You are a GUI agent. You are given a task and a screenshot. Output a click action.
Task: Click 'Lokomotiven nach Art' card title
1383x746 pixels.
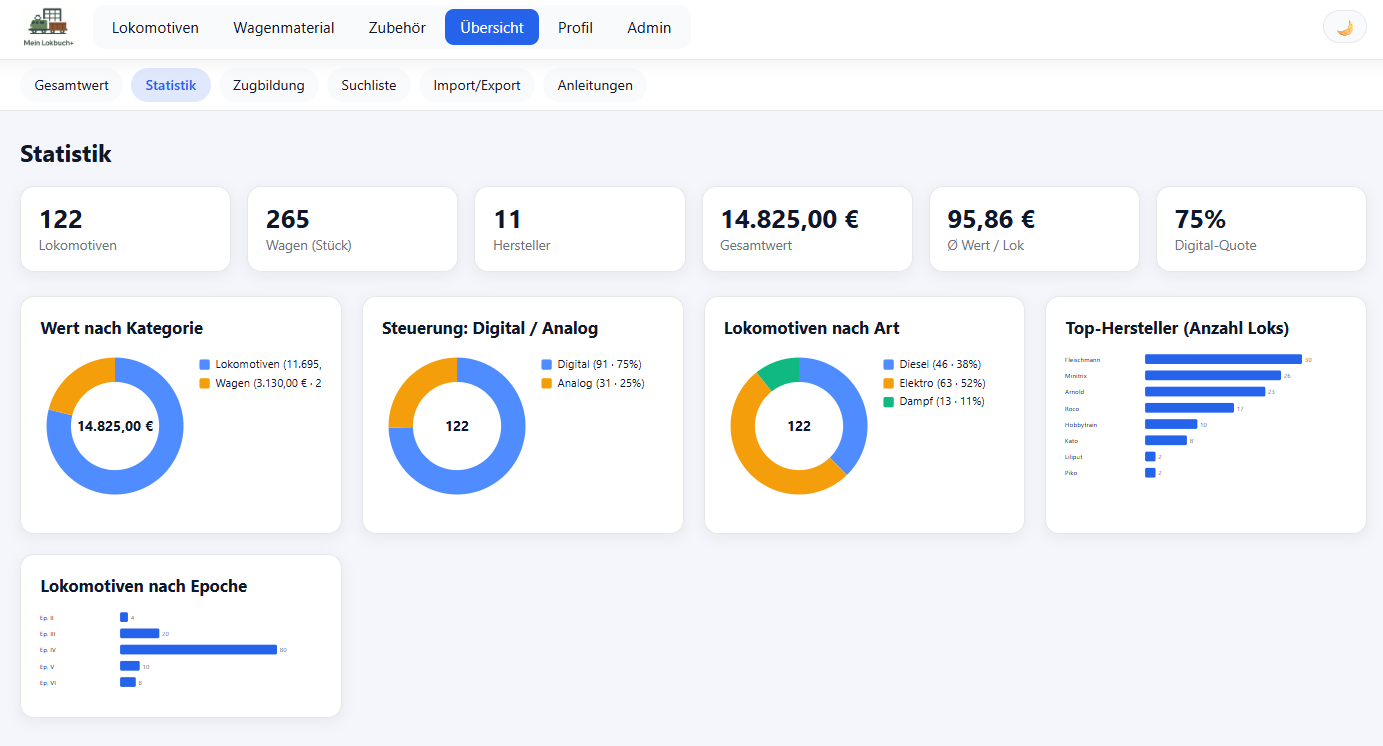coord(812,328)
